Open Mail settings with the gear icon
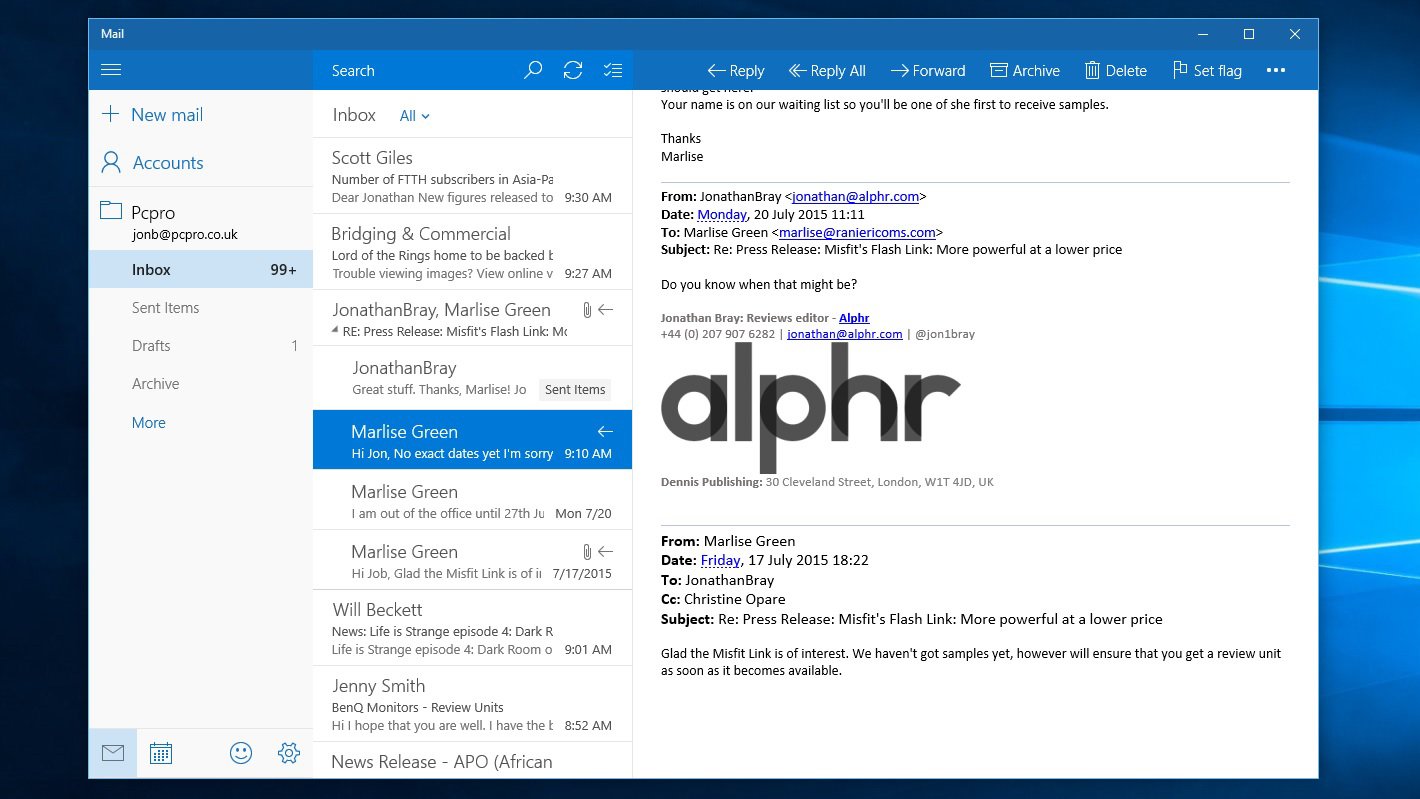 [x=289, y=752]
